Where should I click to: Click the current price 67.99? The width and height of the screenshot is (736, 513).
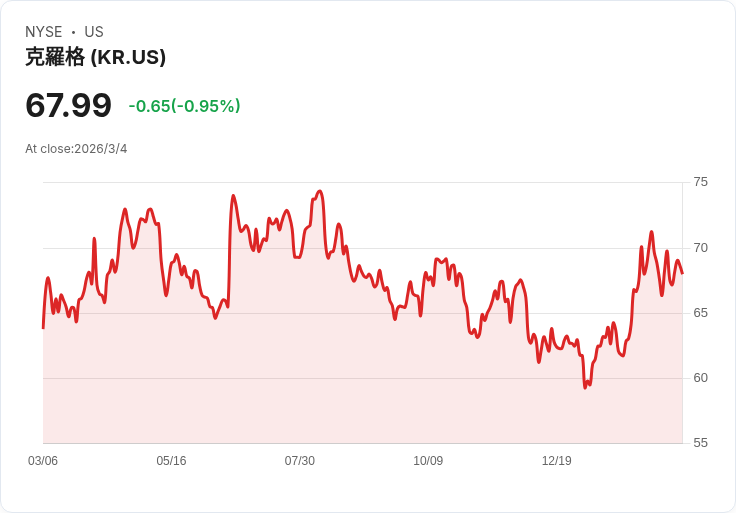pos(68,105)
